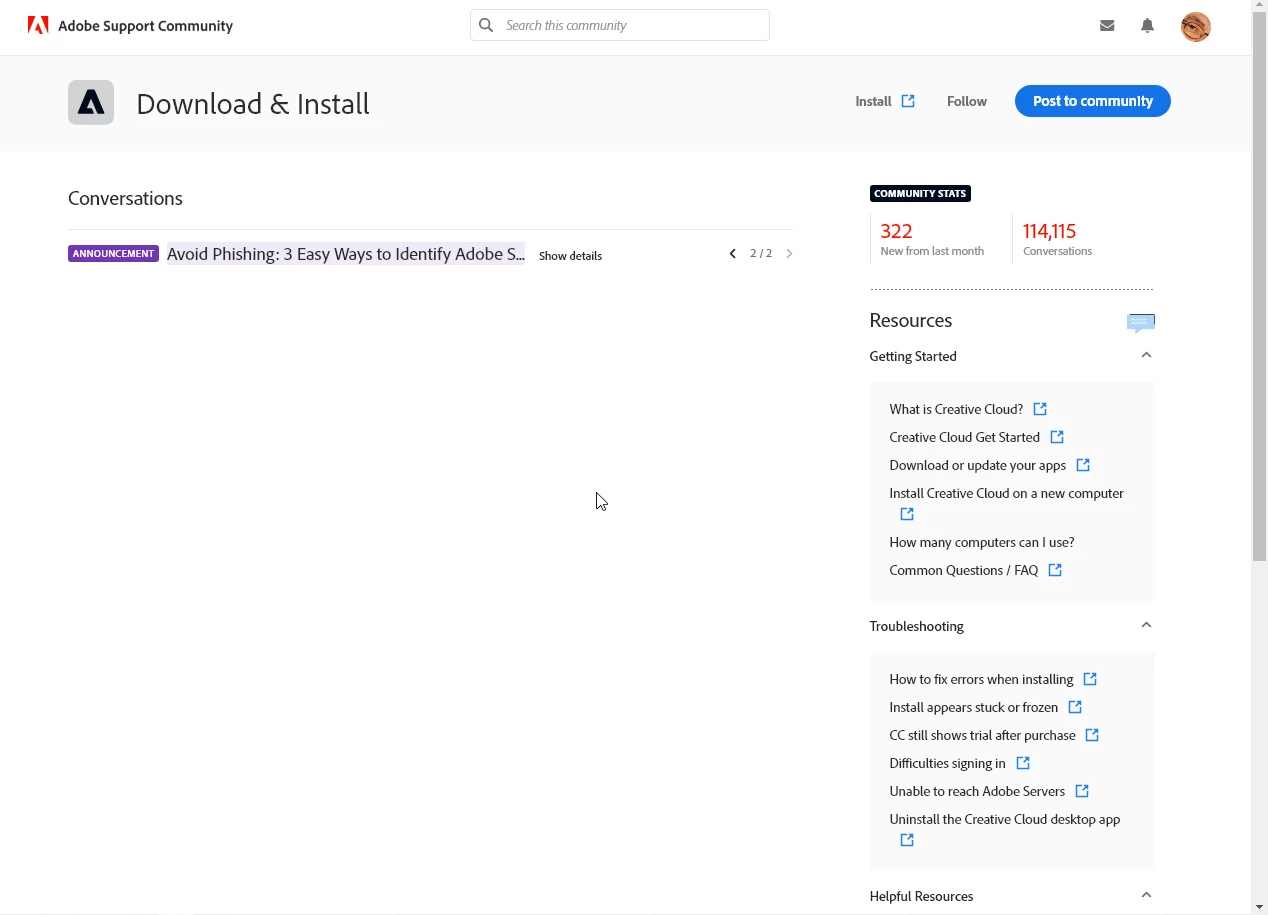The height and width of the screenshot is (915, 1268).
Task: Open Uninstall the Creative Cloud desktop app
Action: pyautogui.click(x=1004, y=819)
